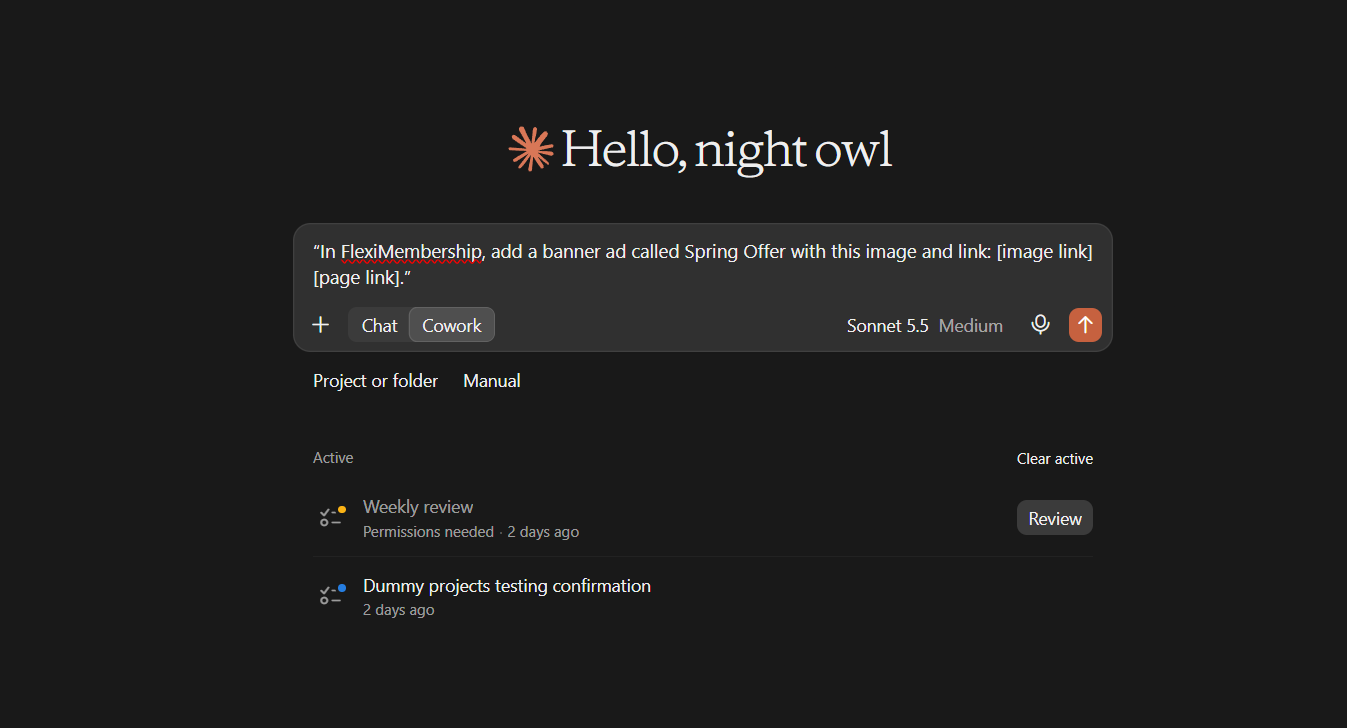Click inside the prompt text field
The width and height of the screenshot is (1347, 728).
pos(703,265)
